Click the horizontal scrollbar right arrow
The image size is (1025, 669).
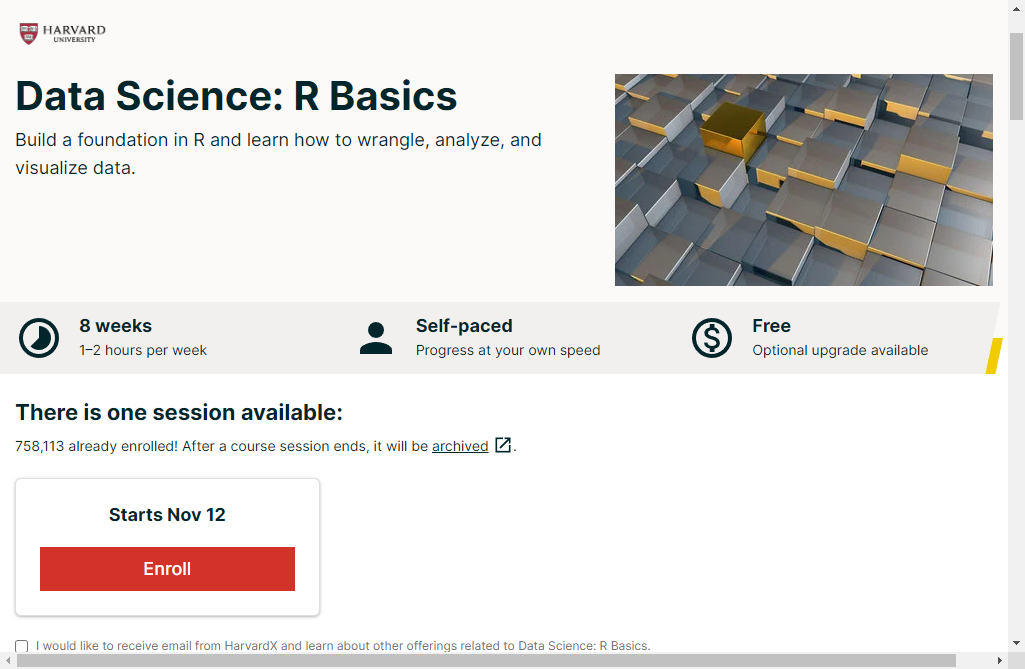point(999,660)
